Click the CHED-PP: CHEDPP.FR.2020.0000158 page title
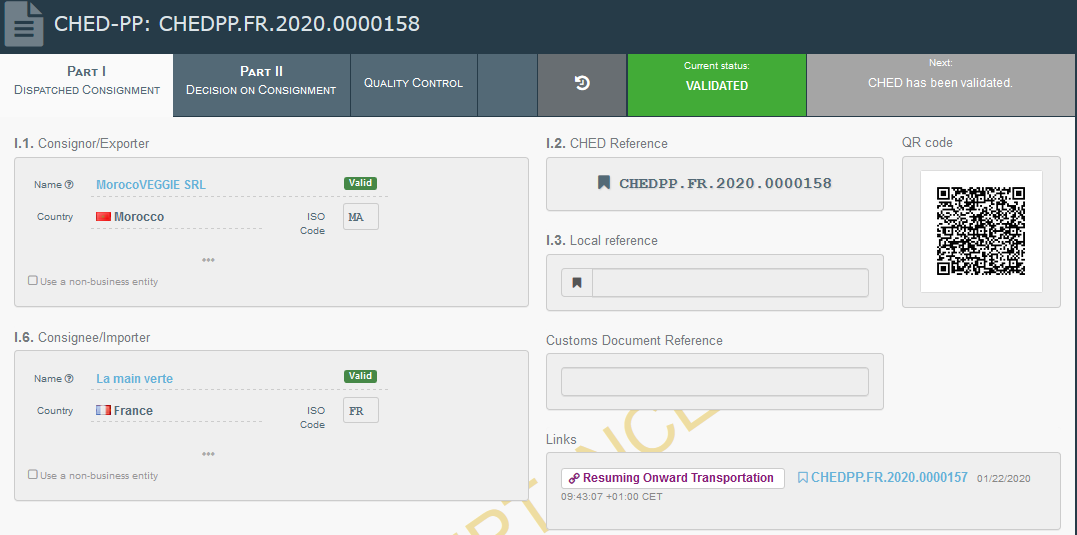Image resolution: width=1077 pixels, height=535 pixels. [237, 24]
